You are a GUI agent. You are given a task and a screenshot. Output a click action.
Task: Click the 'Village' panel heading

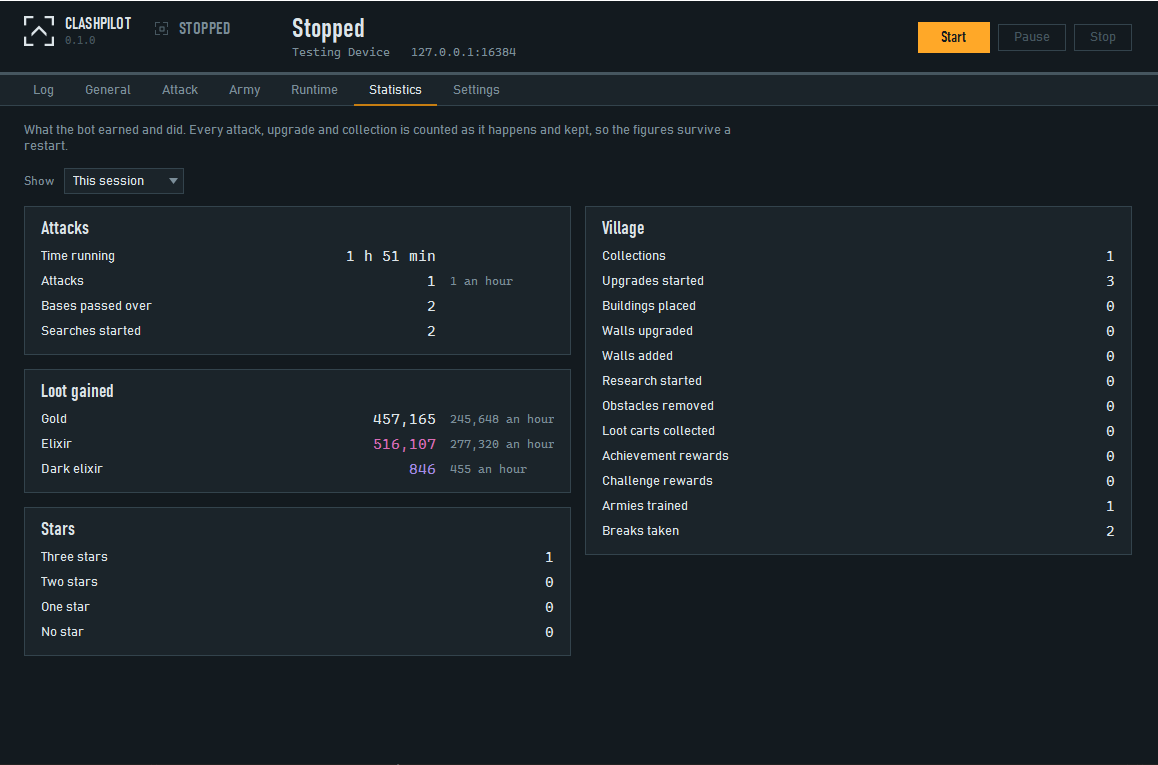623,228
